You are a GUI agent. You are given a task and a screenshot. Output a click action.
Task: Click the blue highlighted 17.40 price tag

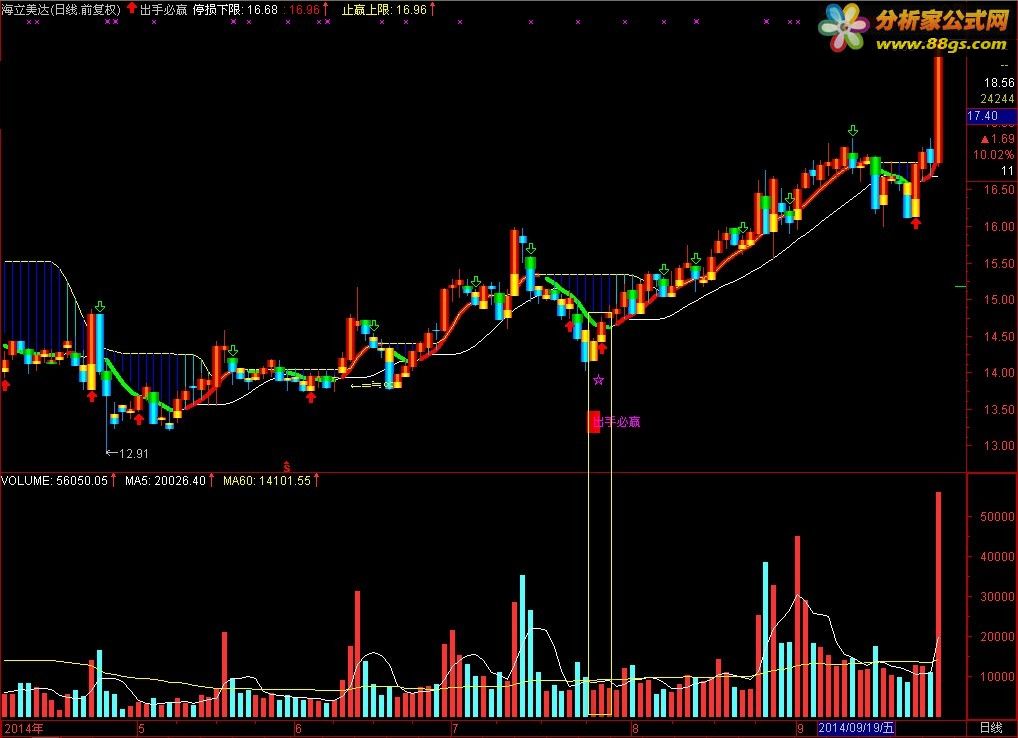(x=991, y=116)
